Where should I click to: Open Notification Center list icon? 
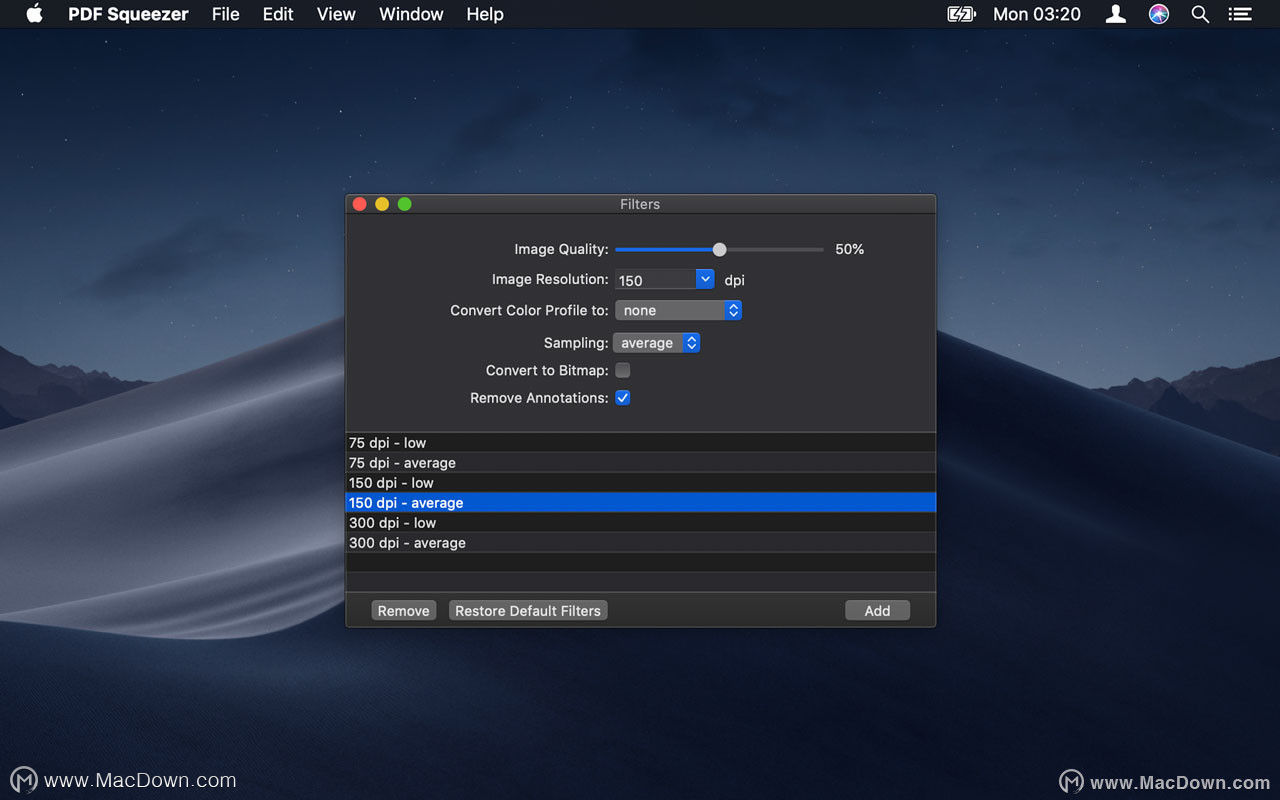click(x=1240, y=14)
